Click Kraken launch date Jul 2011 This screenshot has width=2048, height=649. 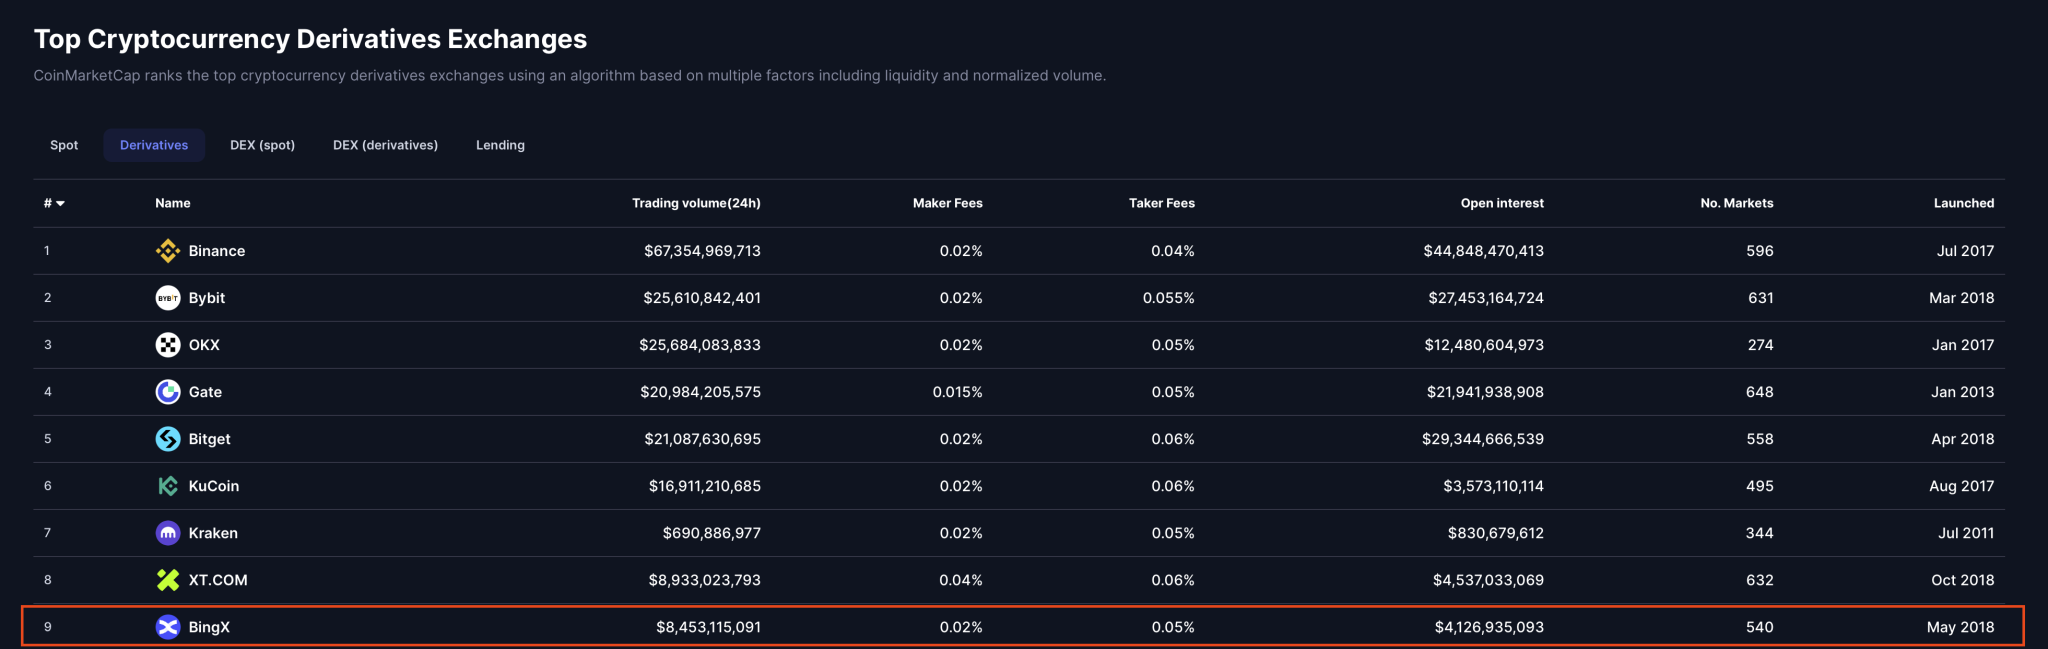tap(1966, 533)
